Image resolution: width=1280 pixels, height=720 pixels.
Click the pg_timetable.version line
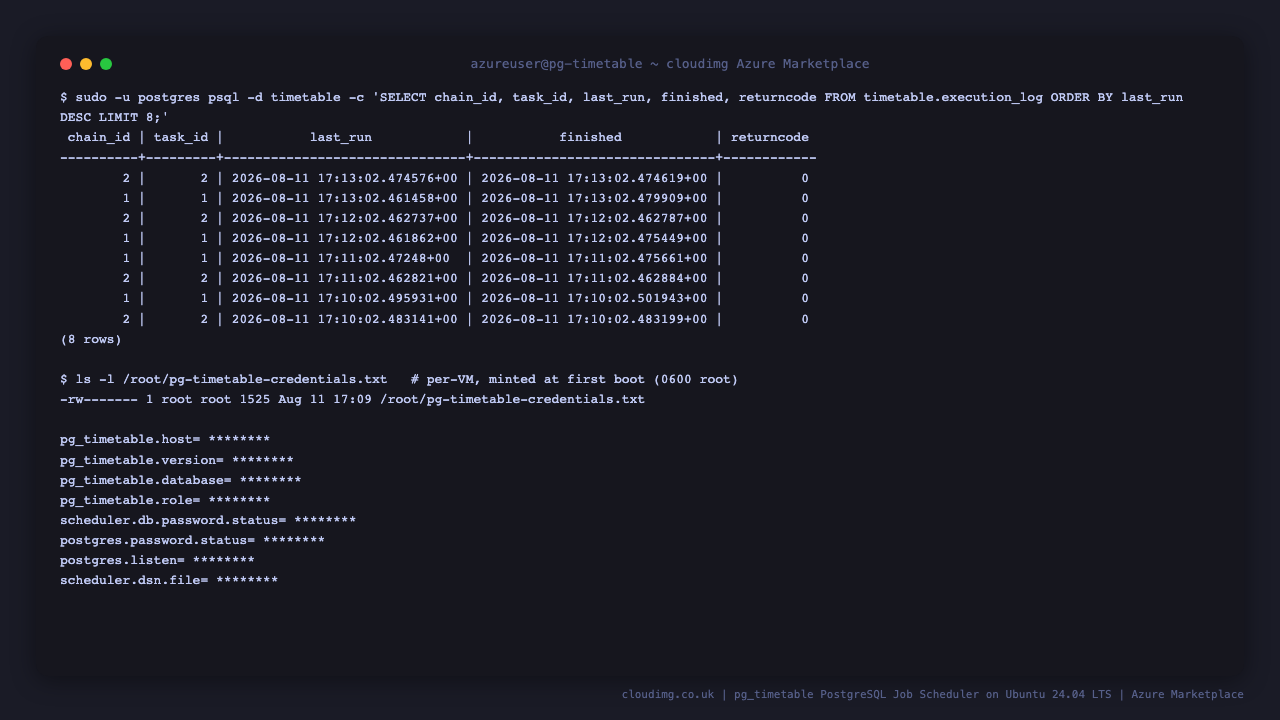click(x=177, y=460)
